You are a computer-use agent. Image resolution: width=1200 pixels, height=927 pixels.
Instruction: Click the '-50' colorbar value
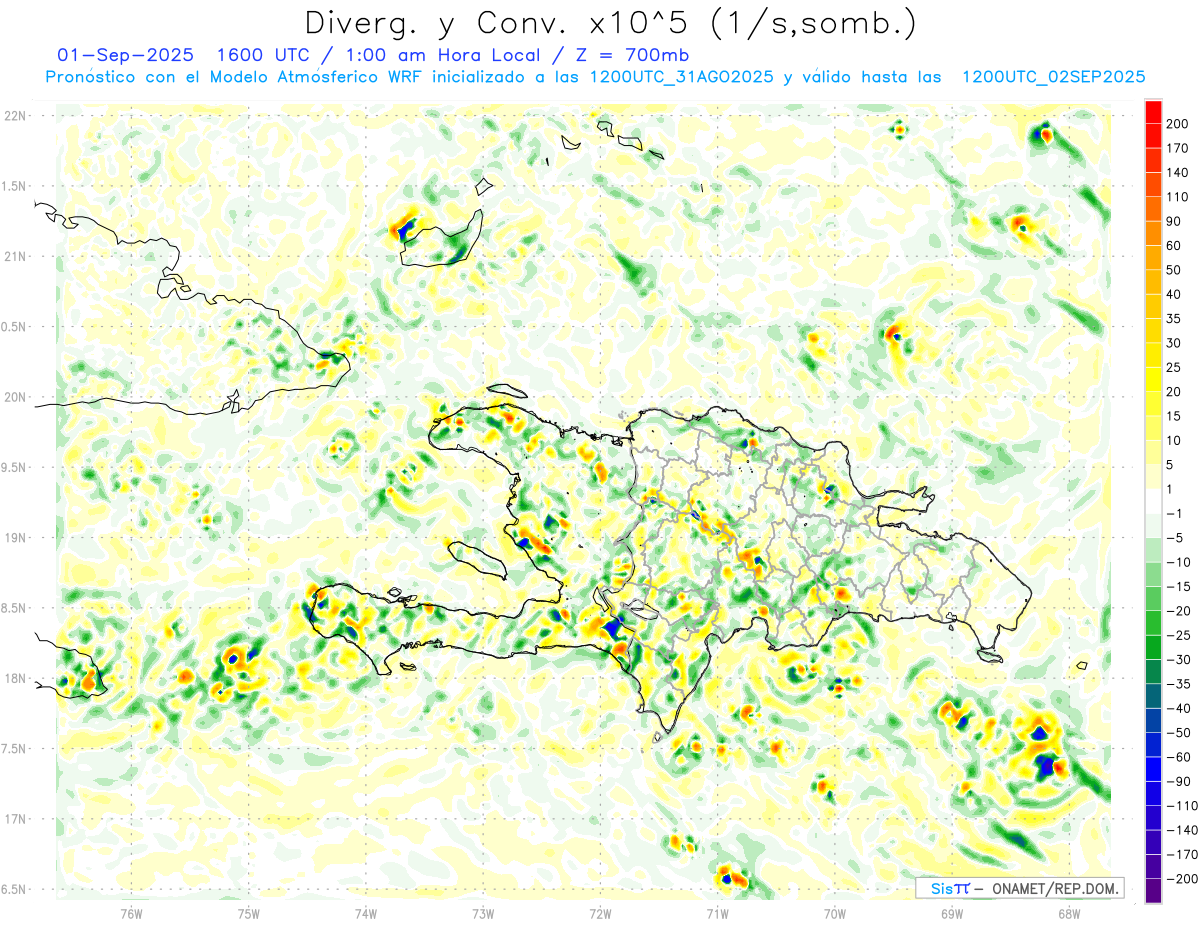(1180, 733)
